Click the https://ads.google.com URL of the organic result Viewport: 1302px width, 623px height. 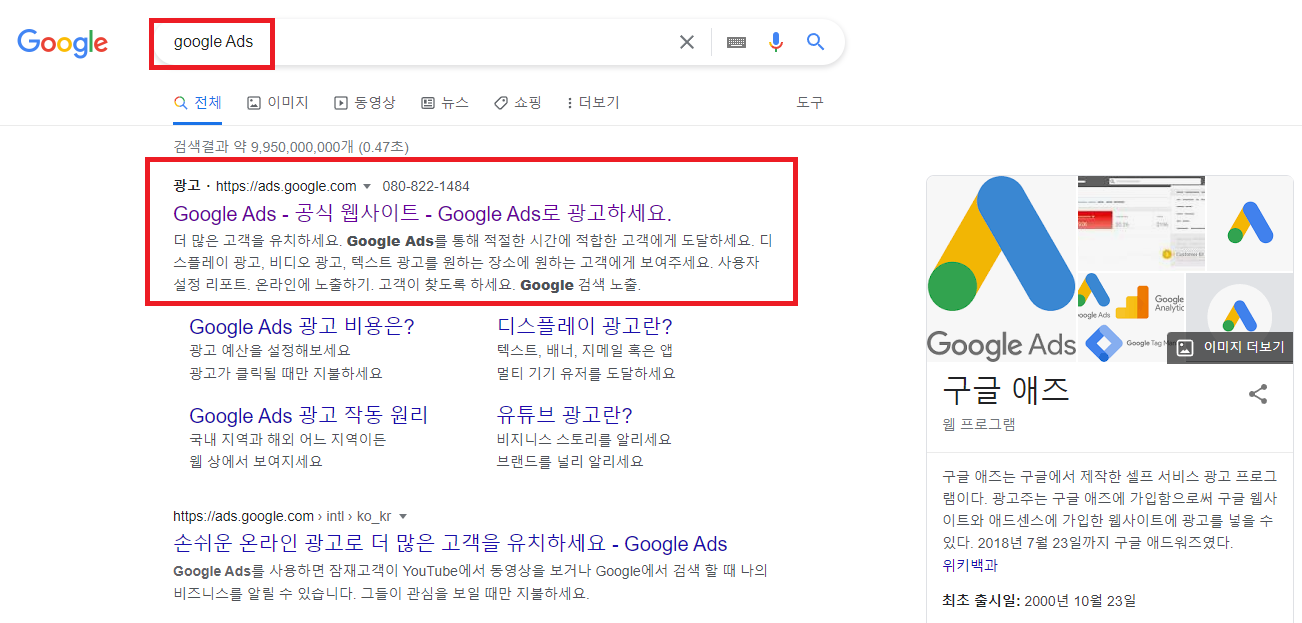[243, 517]
